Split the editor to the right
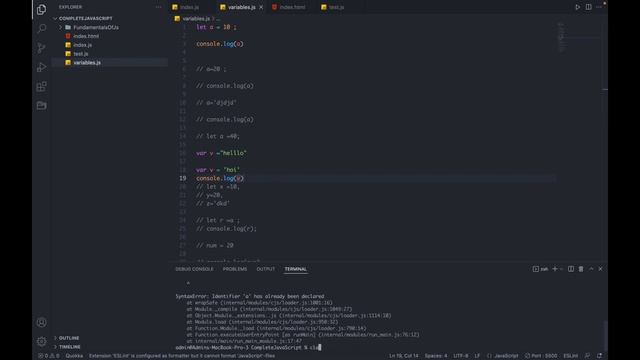Screen dimensions: 640x360 click(588, 7)
